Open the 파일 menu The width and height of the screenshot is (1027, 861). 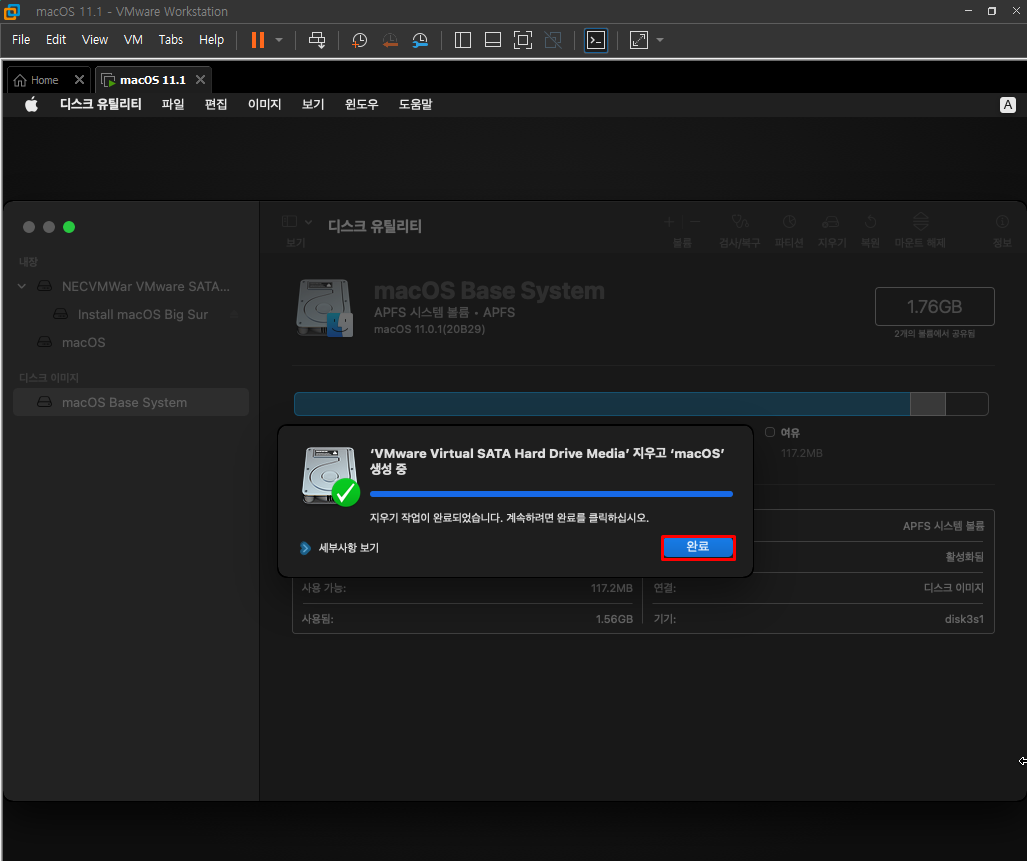pyautogui.click(x=173, y=105)
